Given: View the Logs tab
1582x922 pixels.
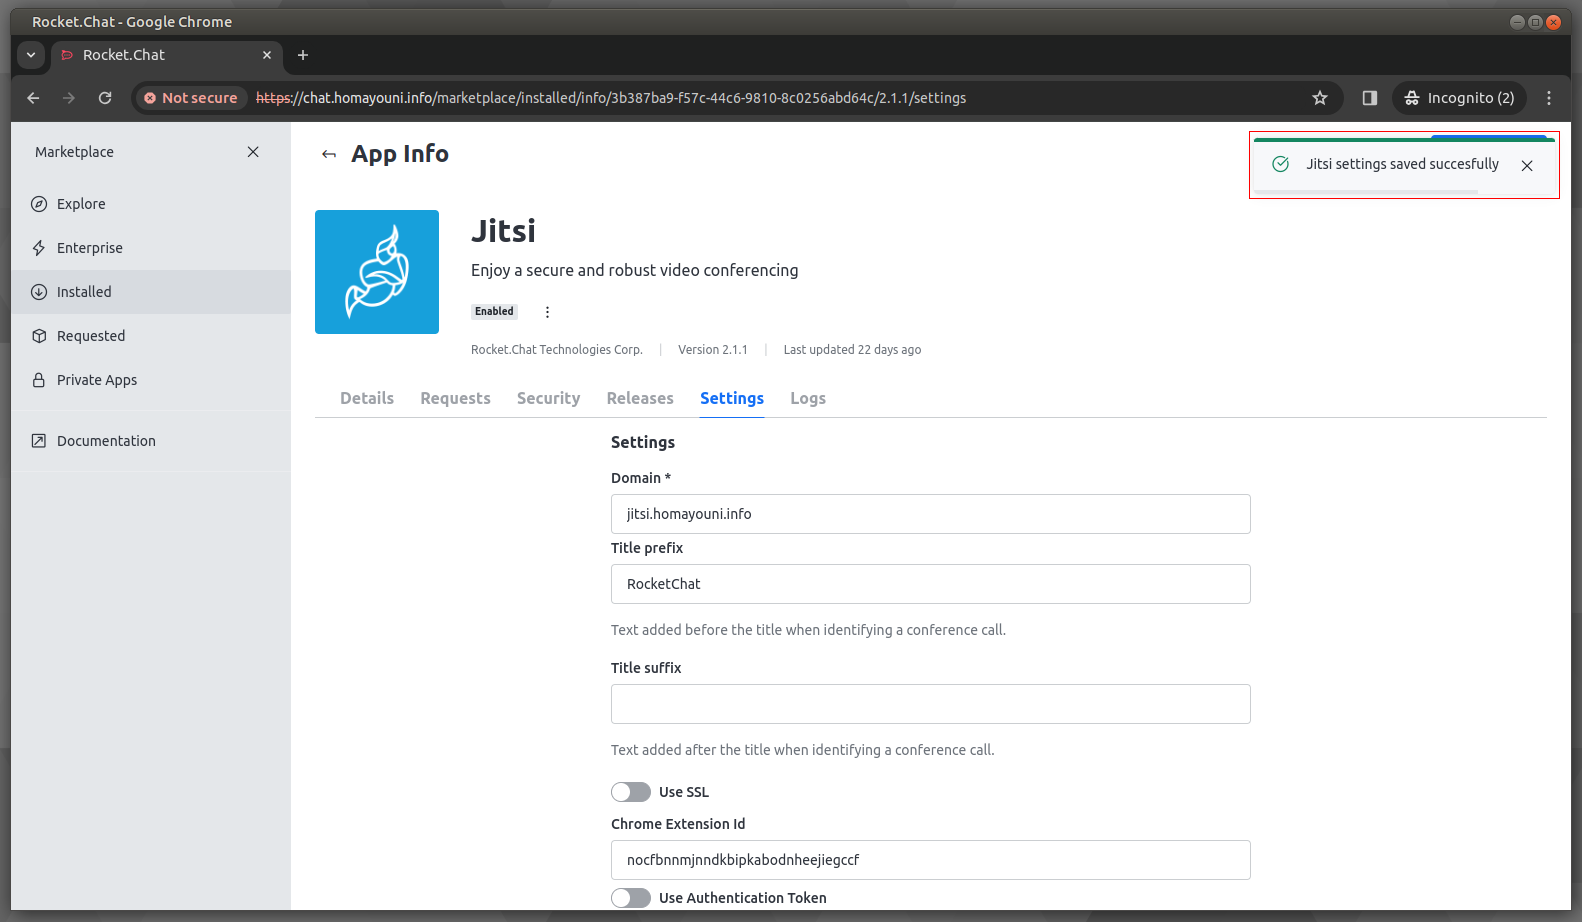Looking at the screenshot, I should point(808,398).
